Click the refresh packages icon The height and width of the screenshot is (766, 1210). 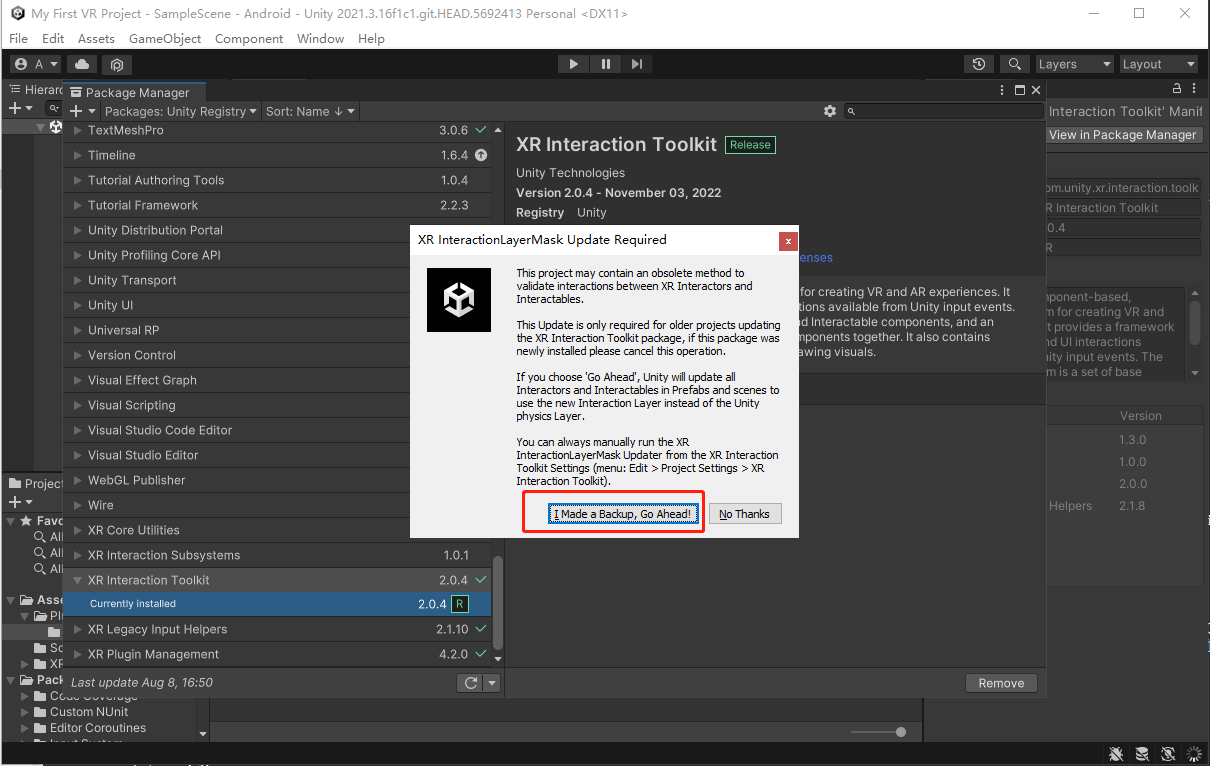pos(470,683)
